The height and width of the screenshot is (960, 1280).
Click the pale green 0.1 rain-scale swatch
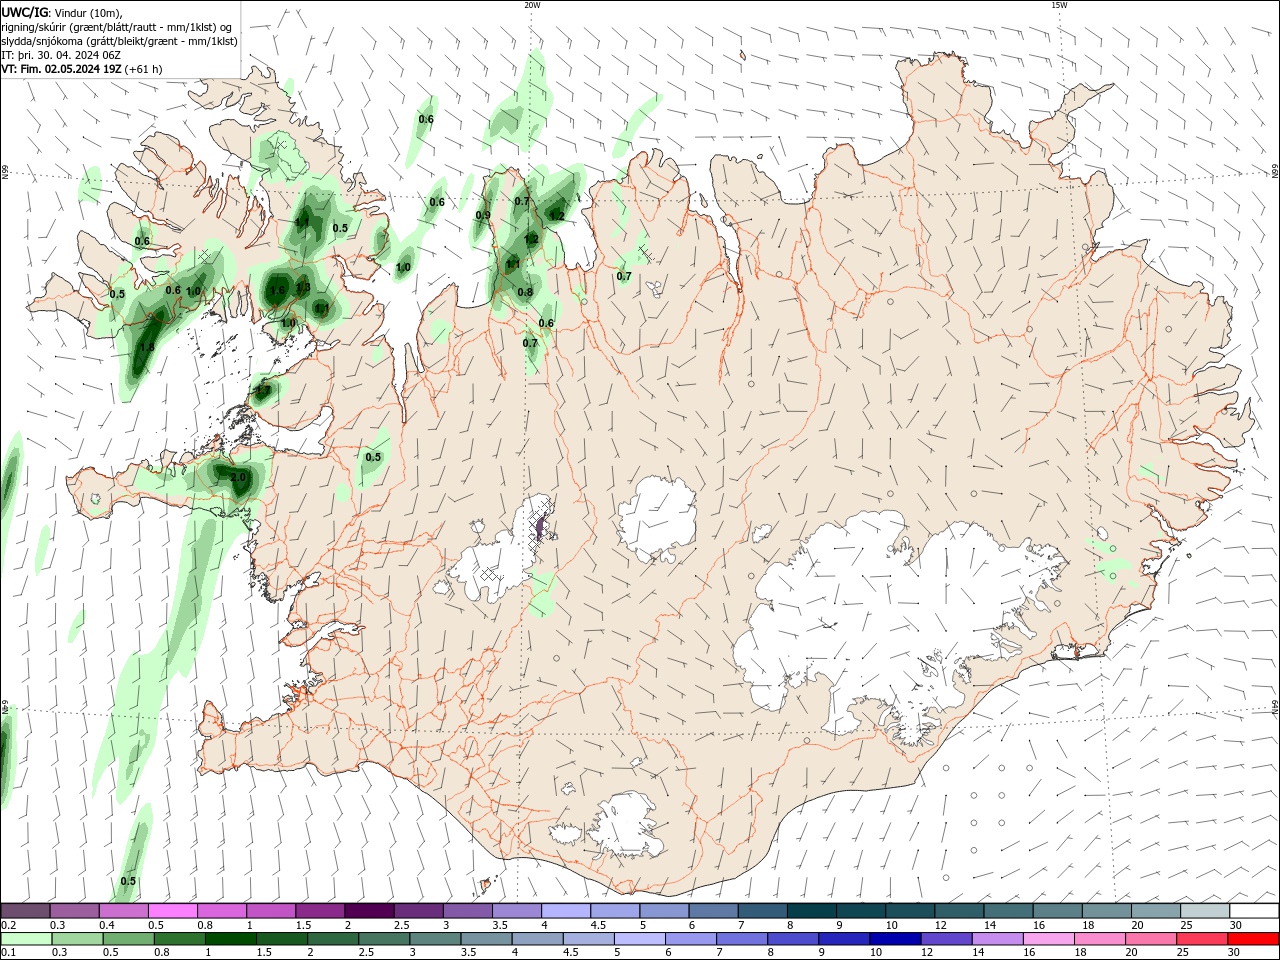click(26, 938)
